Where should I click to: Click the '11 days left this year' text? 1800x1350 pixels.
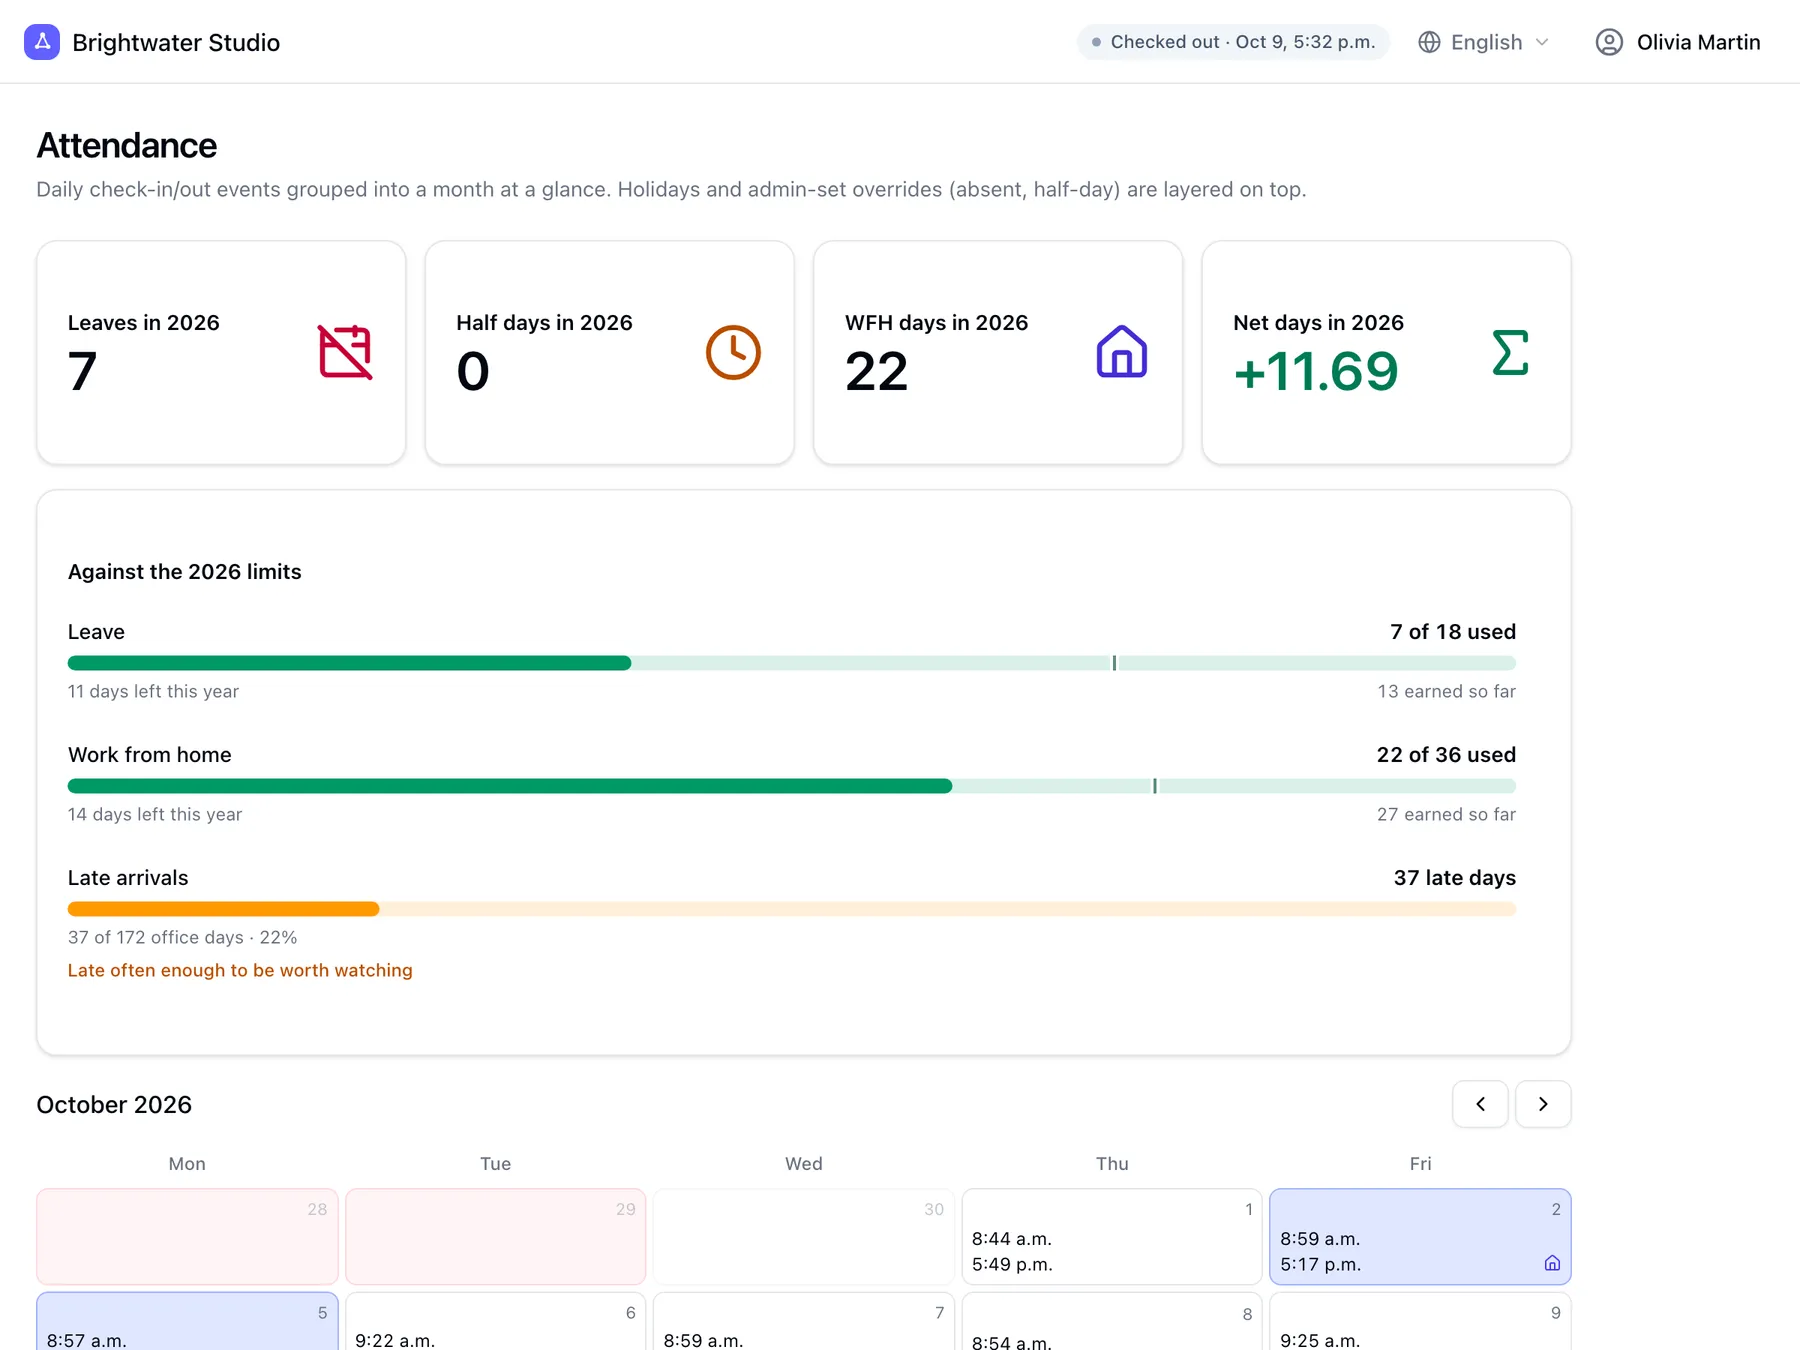153,691
